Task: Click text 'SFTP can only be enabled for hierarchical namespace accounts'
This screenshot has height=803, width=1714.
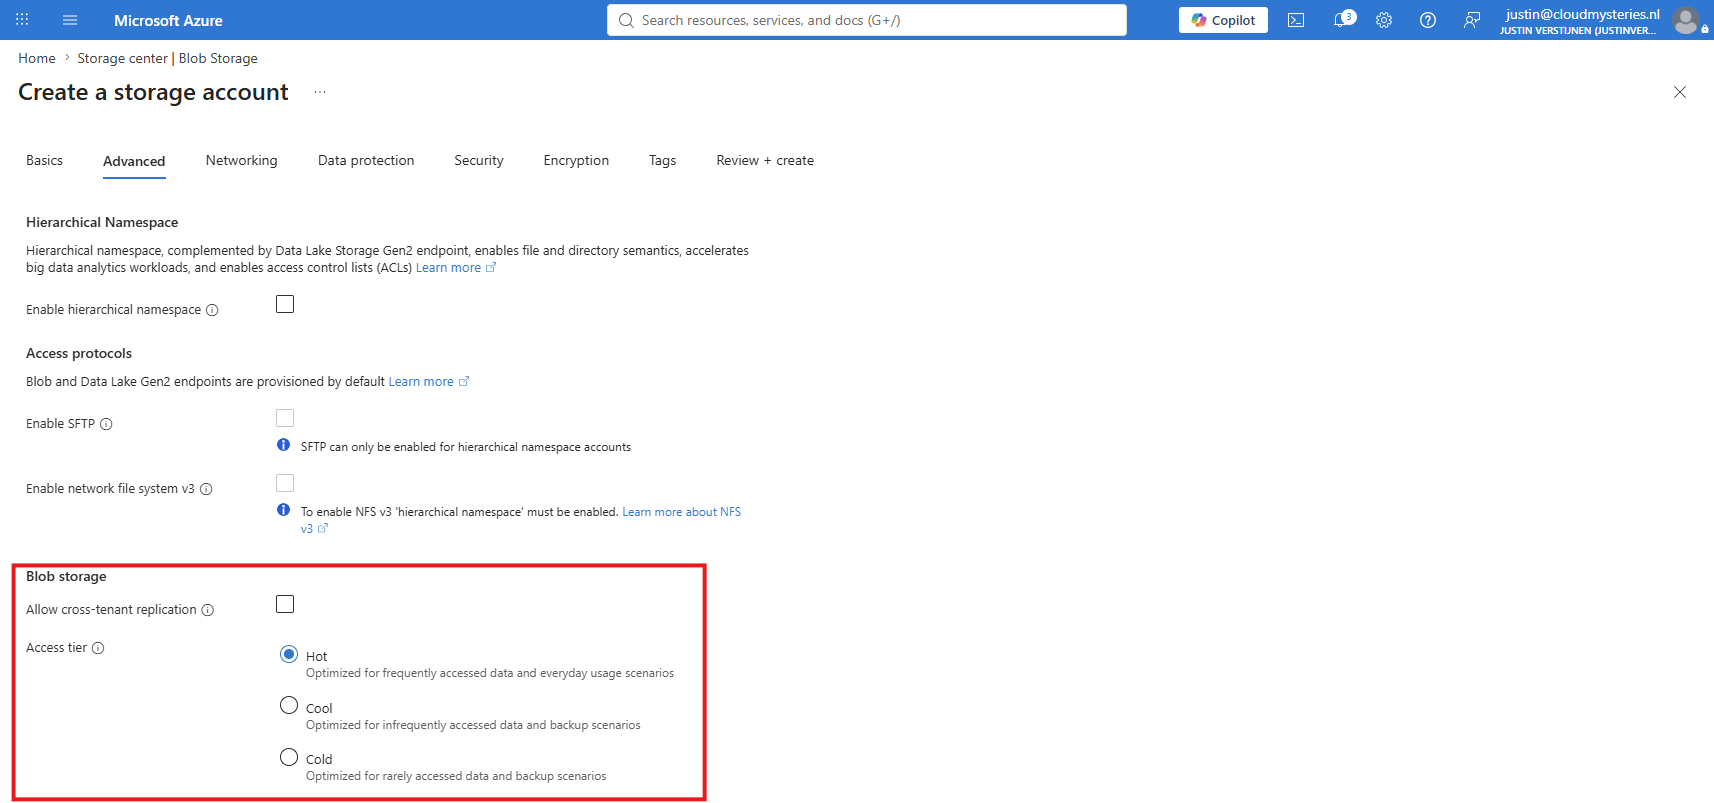Action: click(x=466, y=447)
